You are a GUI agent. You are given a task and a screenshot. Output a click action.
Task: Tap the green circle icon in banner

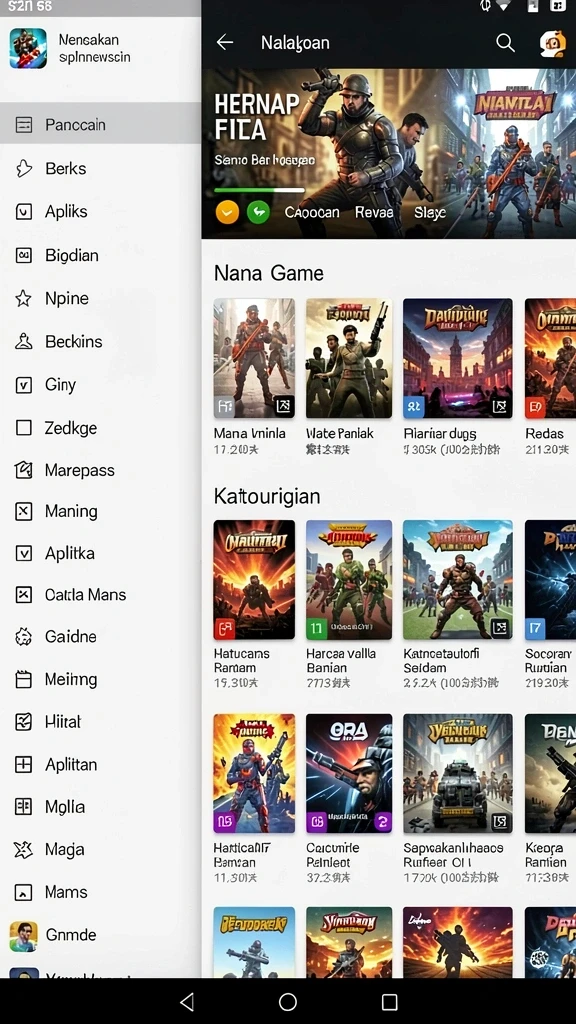[259, 212]
